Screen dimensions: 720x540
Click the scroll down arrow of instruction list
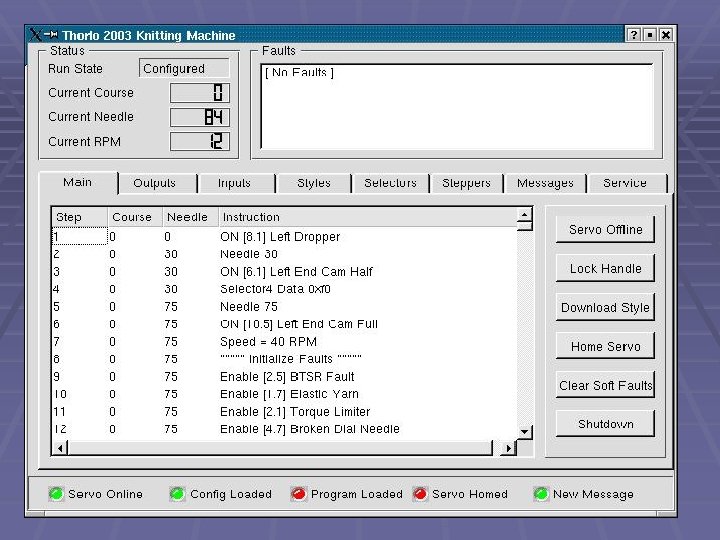pyautogui.click(x=524, y=432)
